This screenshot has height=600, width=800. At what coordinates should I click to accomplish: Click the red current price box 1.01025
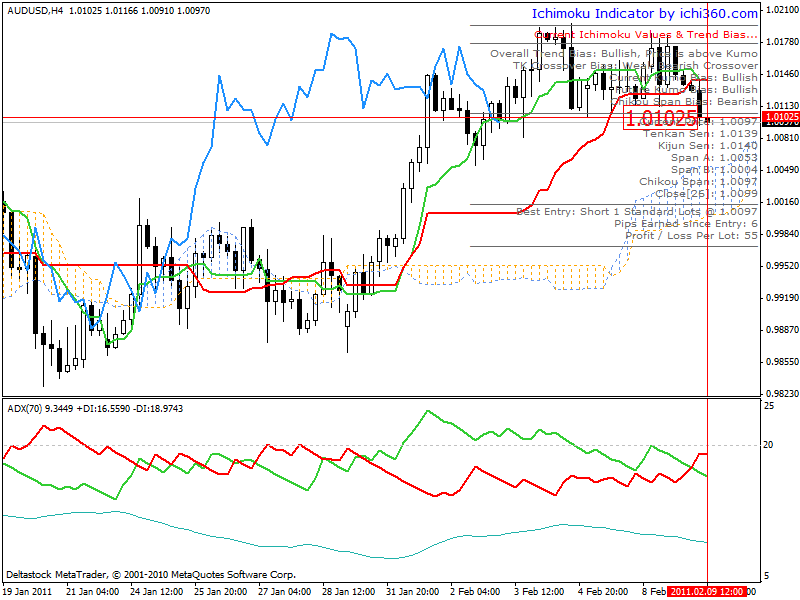coord(660,118)
